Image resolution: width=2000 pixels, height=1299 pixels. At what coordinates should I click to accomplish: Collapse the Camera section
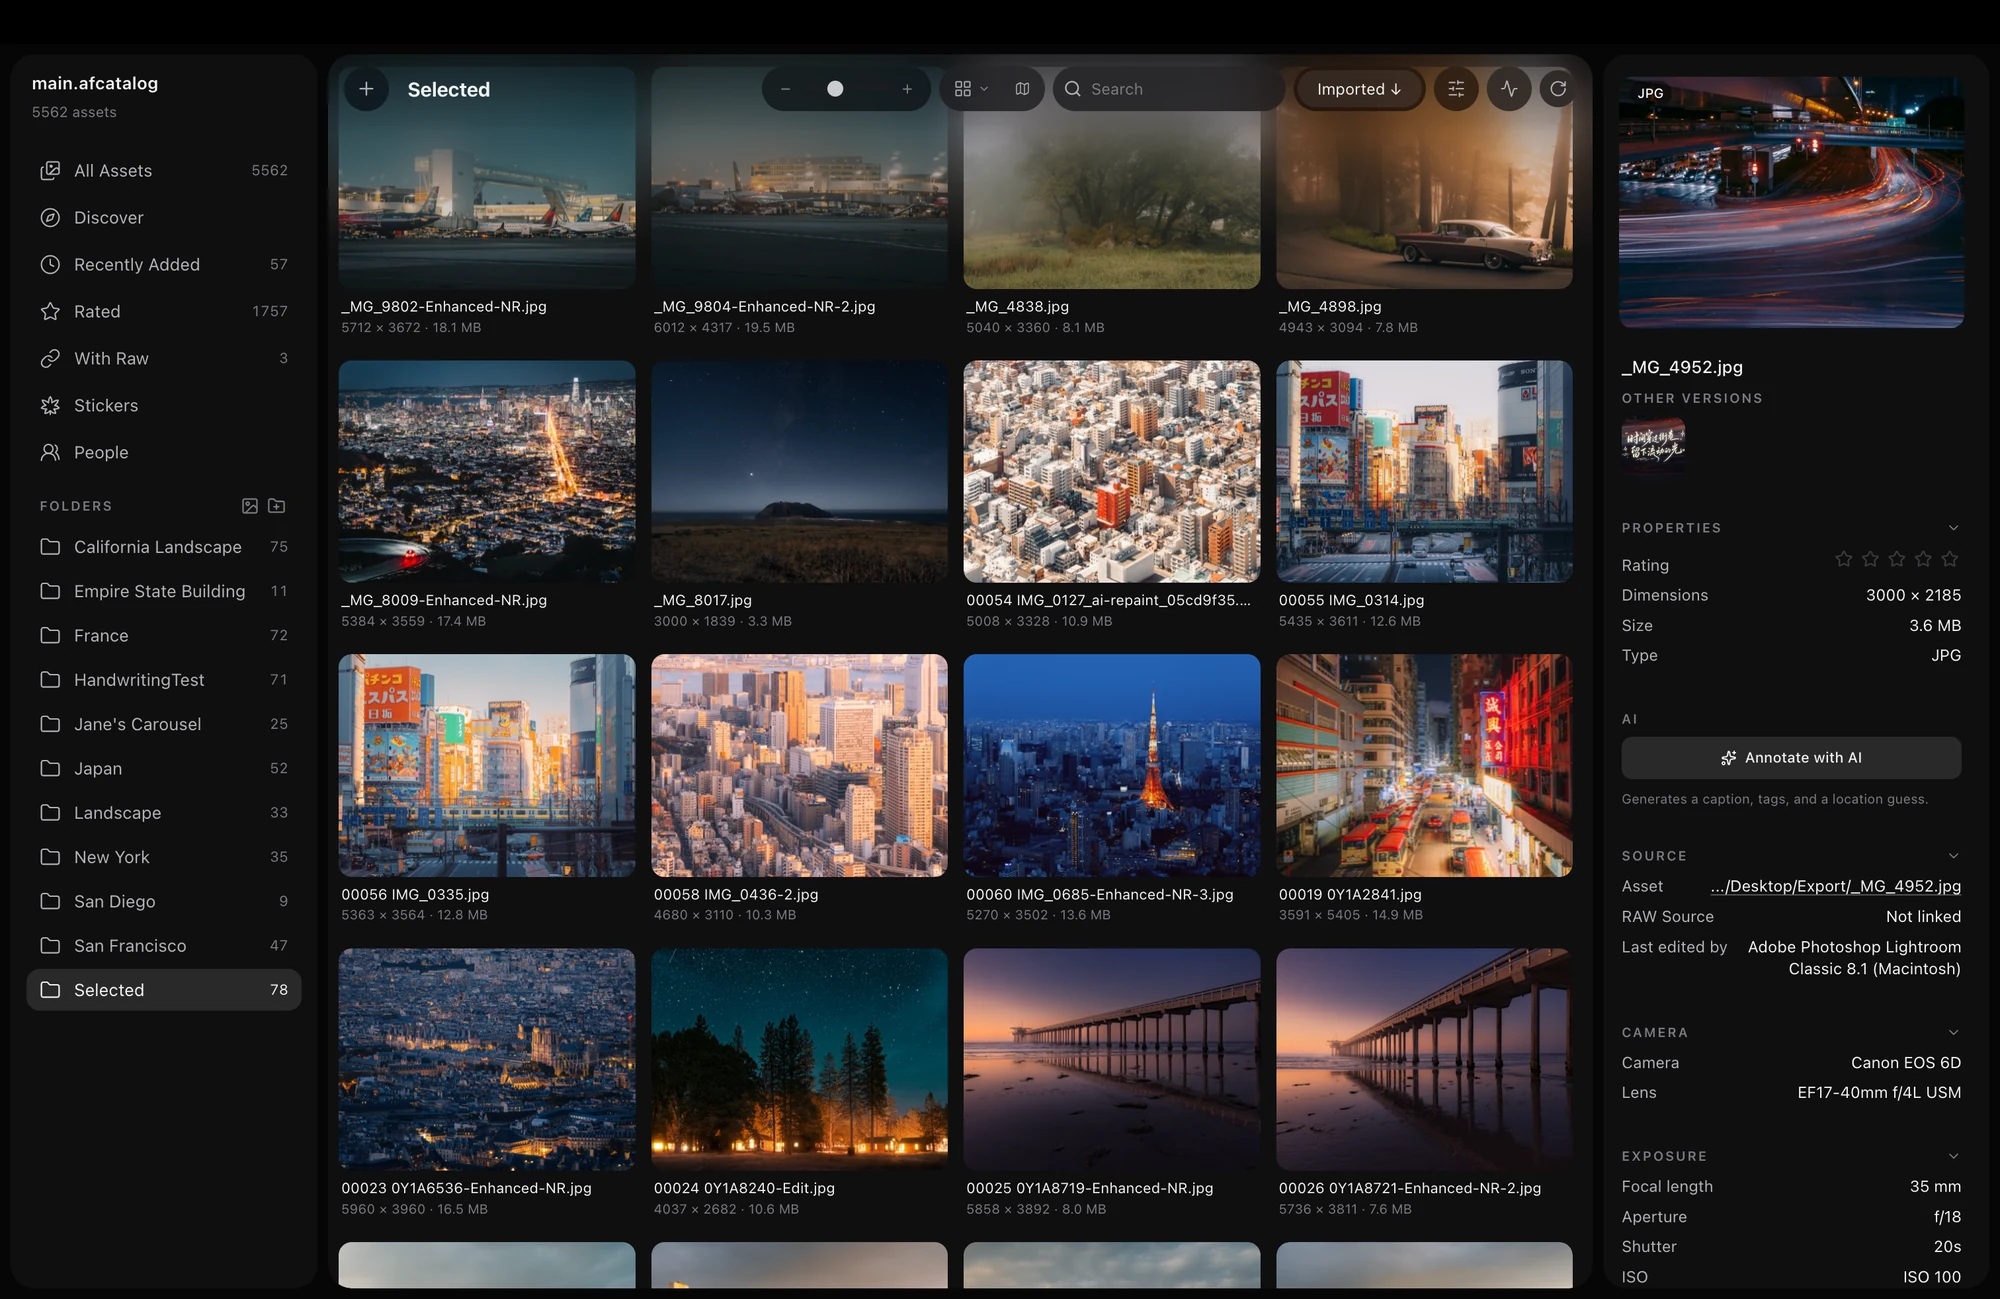coord(1953,1032)
